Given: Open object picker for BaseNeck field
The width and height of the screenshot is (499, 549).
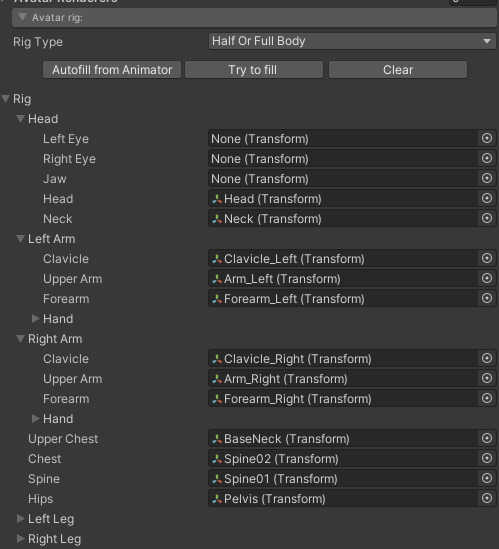Looking at the screenshot, I should pyautogui.click(x=487, y=438).
